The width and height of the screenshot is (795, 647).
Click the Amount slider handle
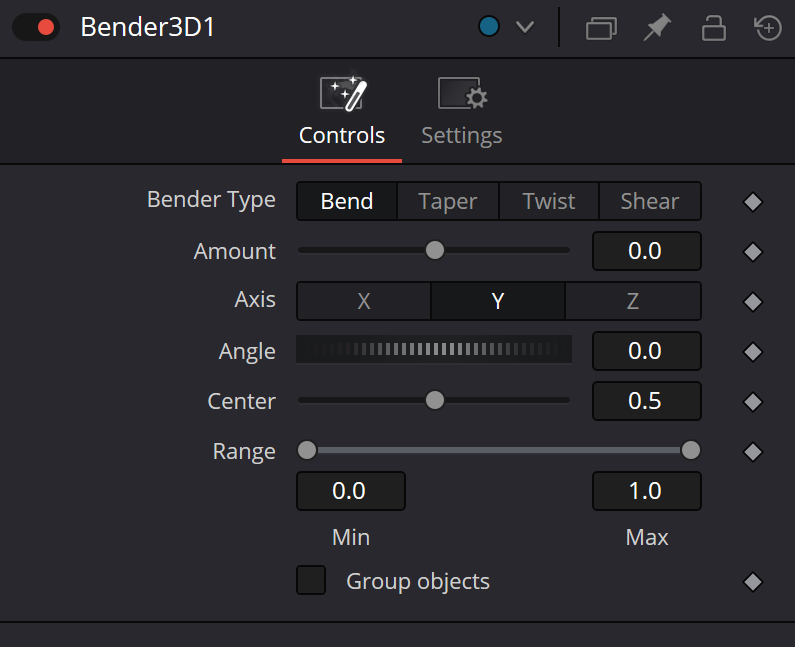coord(435,250)
